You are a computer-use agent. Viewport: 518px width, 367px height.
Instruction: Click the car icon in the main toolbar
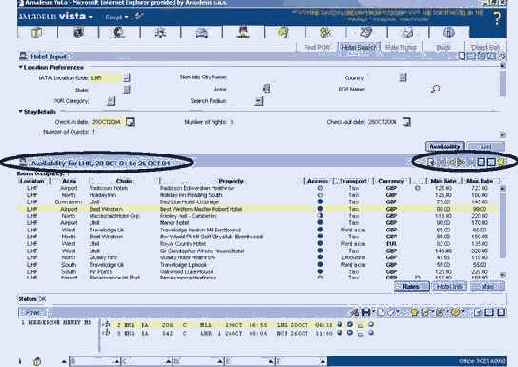click(201, 33)
